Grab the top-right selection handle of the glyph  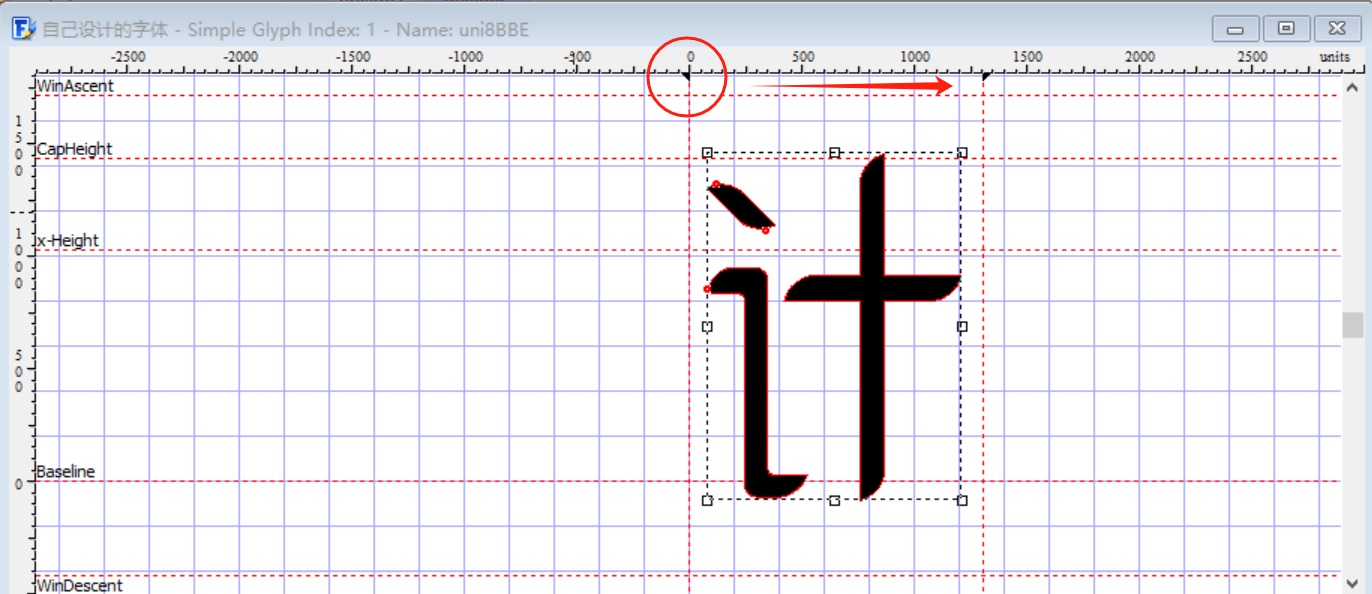pyautogui.click(x=962, y=153)
